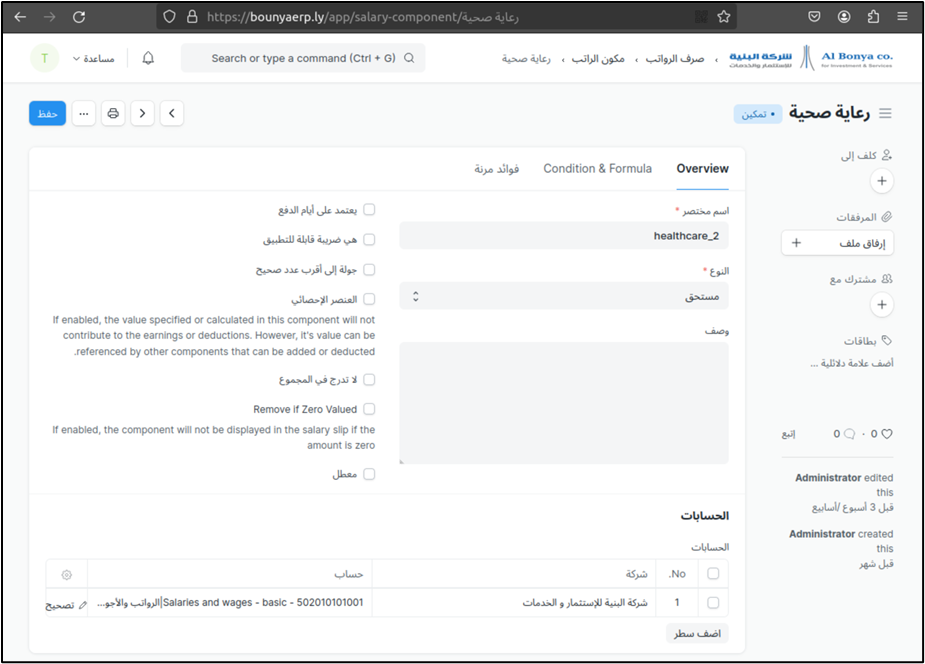Expand the 'مساعدة' help dropdown
Viewport: 925px width, 664px height.
tap(93, 59)
